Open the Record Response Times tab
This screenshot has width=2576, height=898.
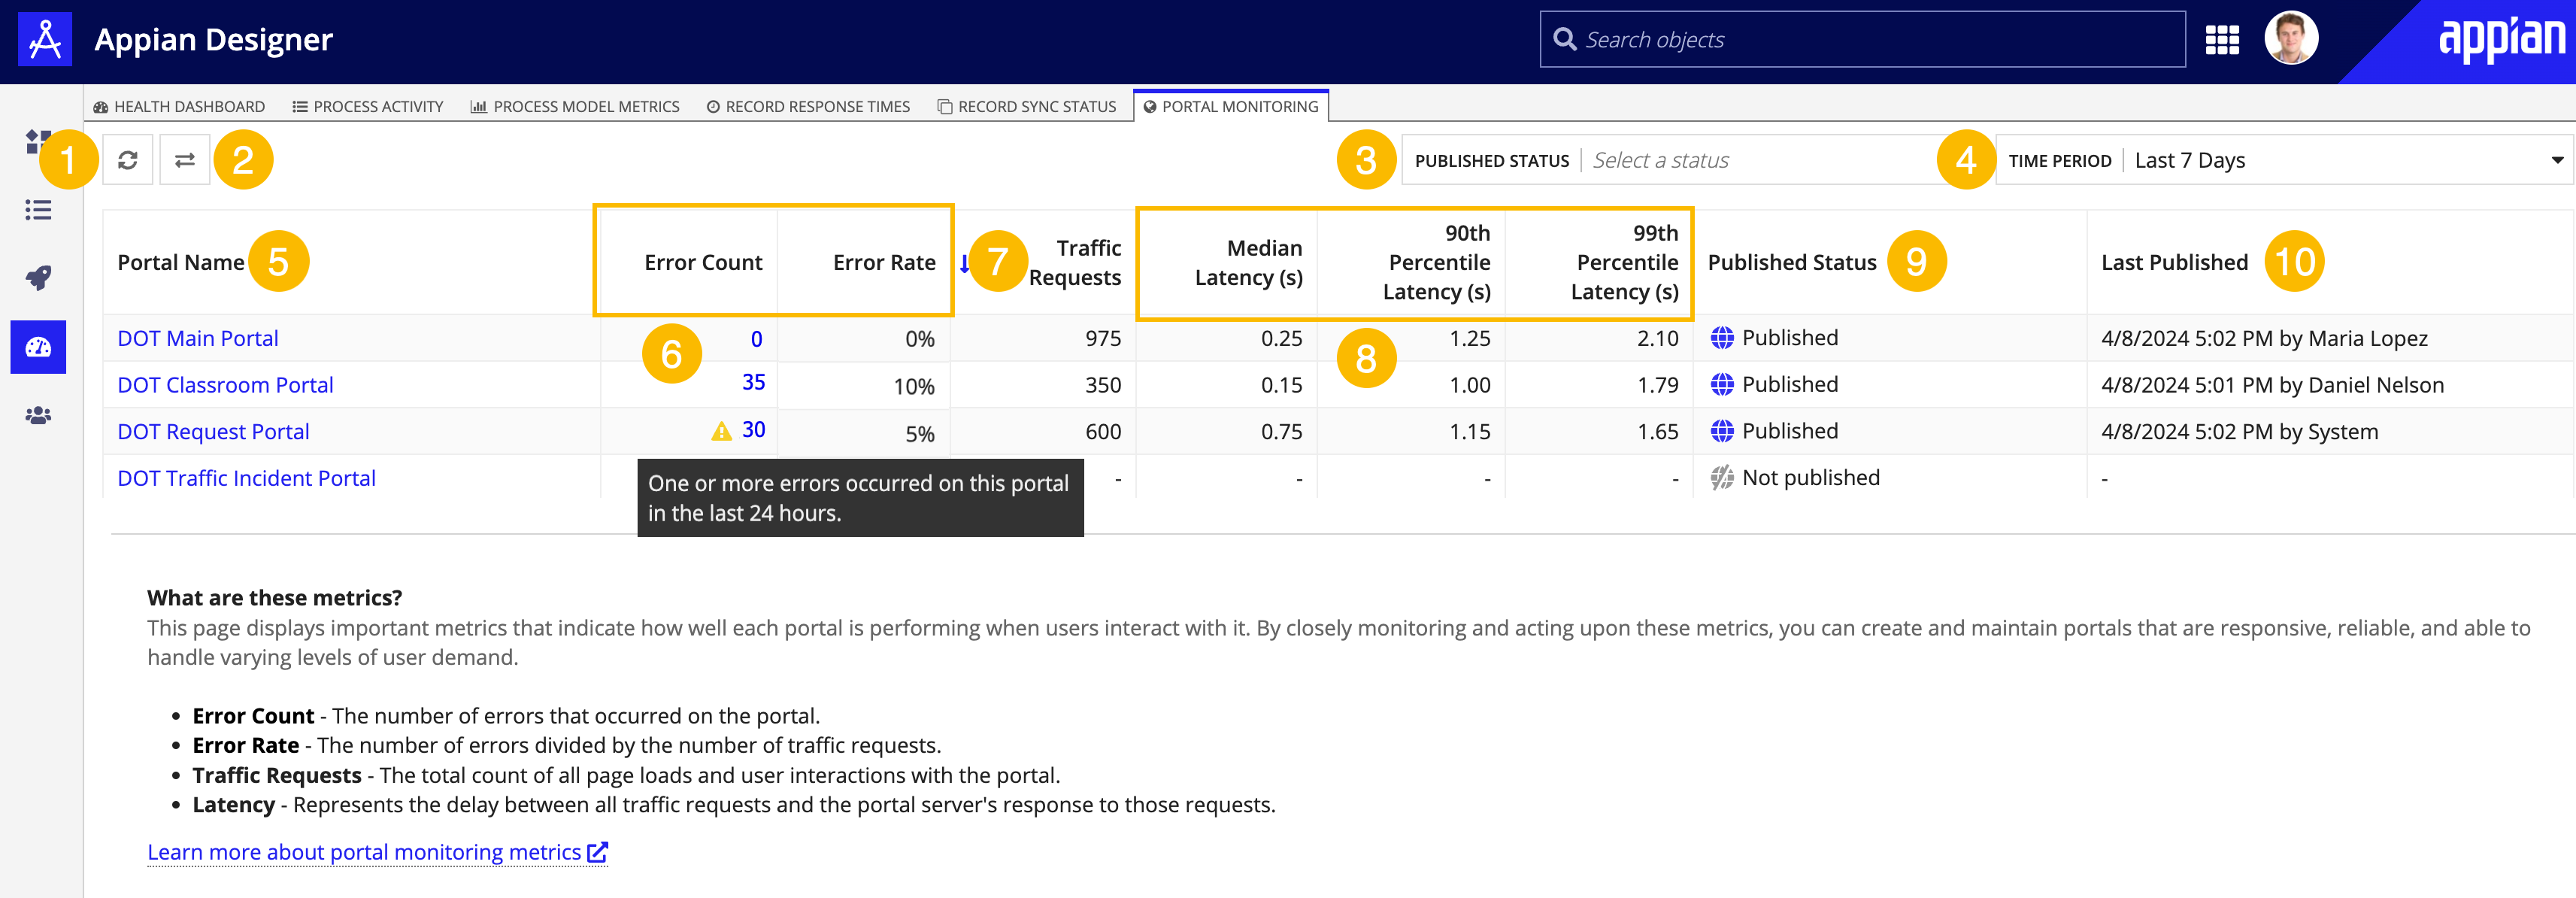808,106
